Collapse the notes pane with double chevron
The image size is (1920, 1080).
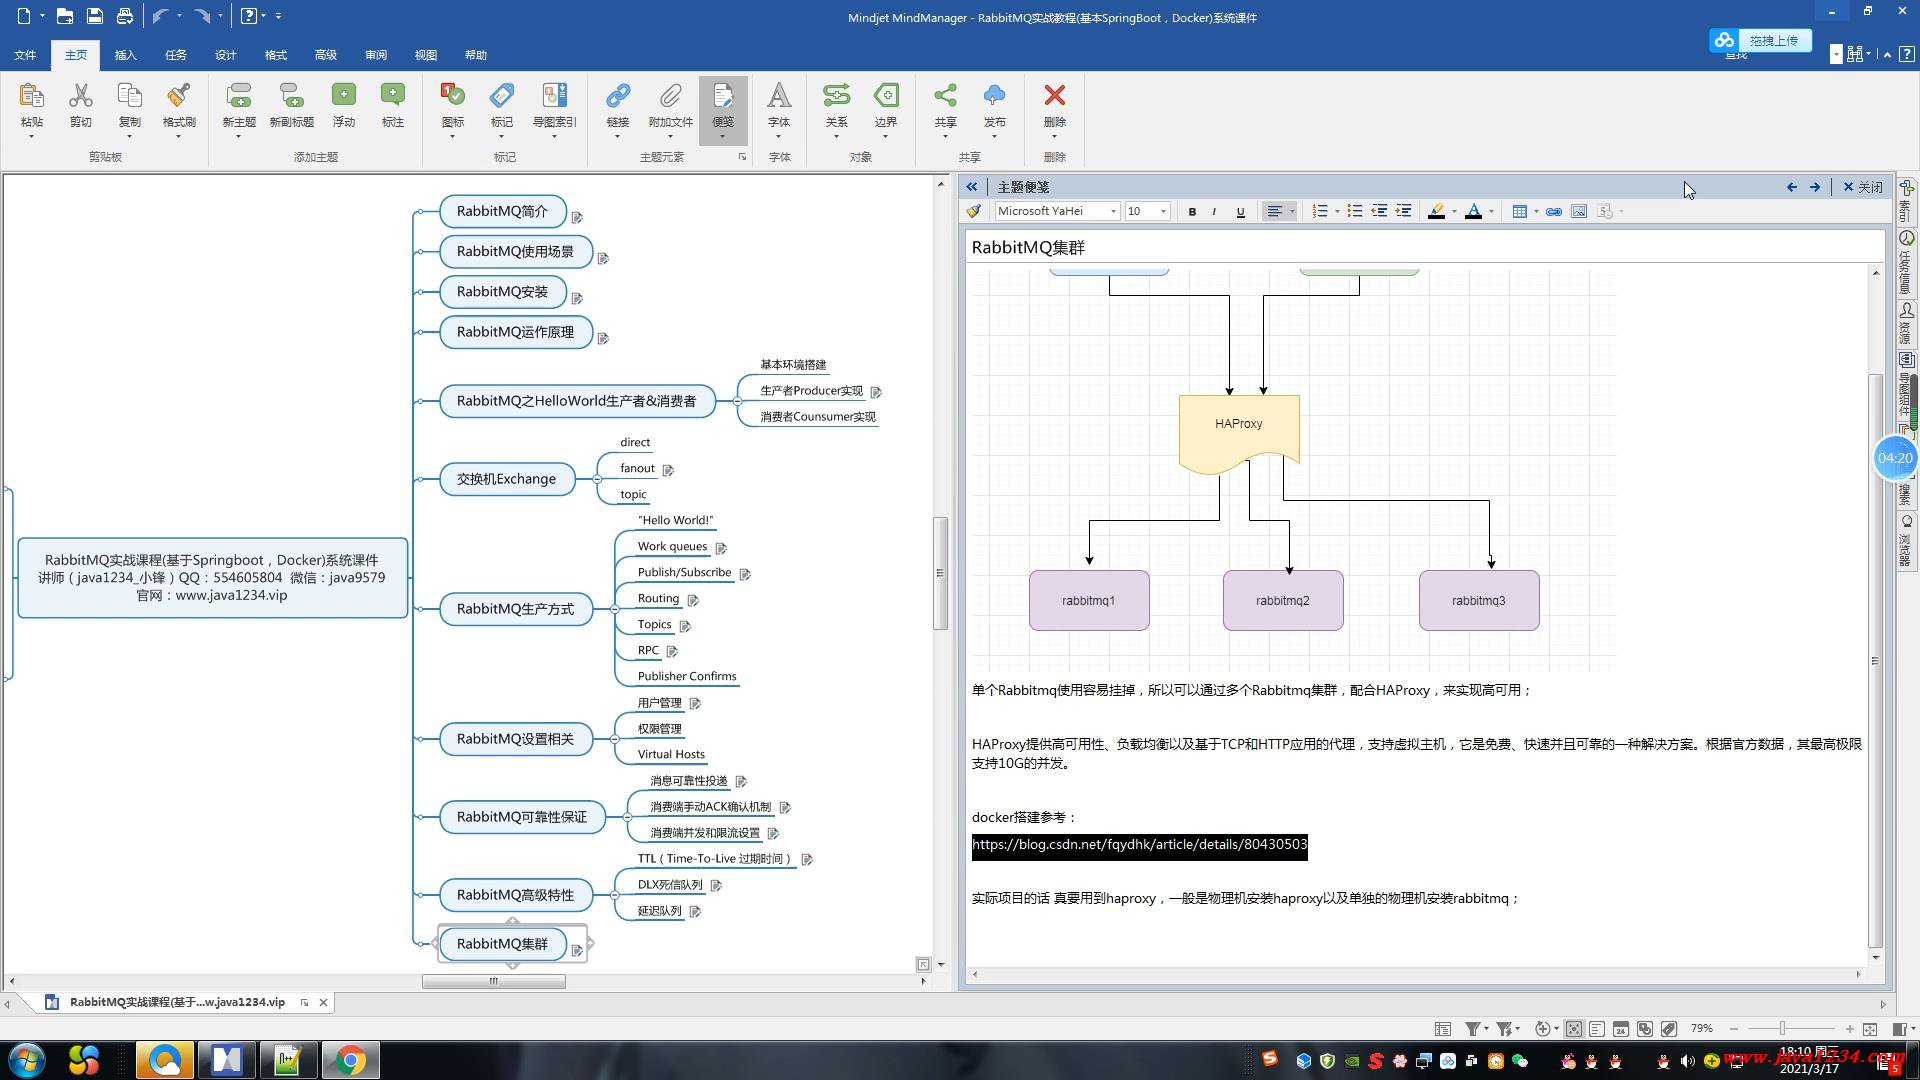tap(971, 187)
